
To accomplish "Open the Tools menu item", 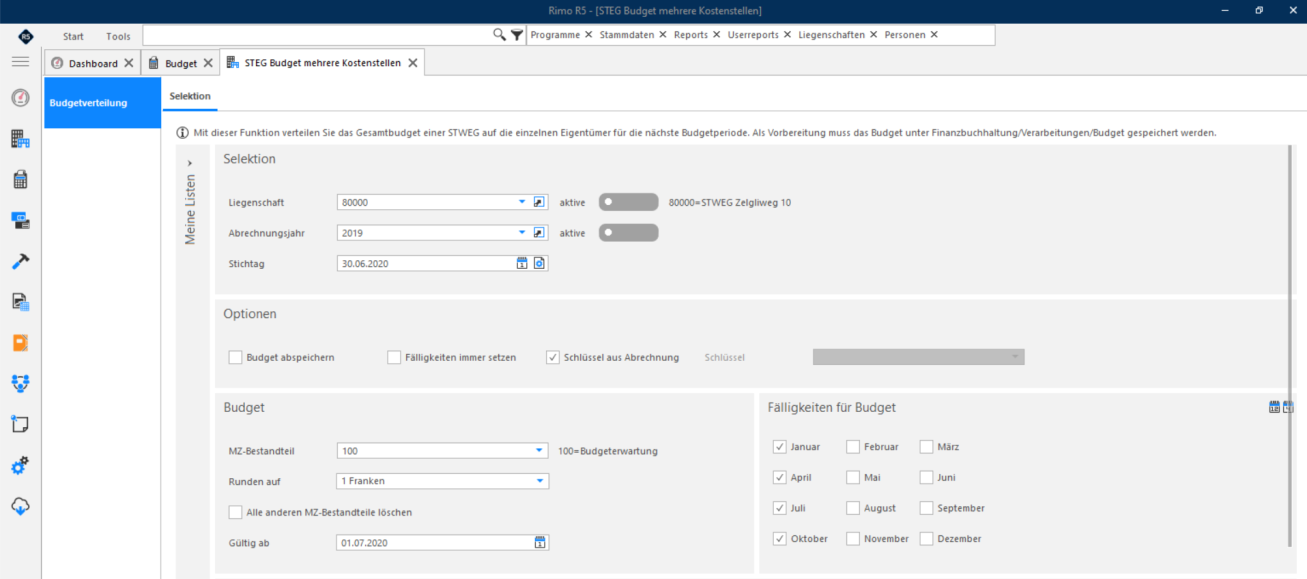I will coord(118,36).
